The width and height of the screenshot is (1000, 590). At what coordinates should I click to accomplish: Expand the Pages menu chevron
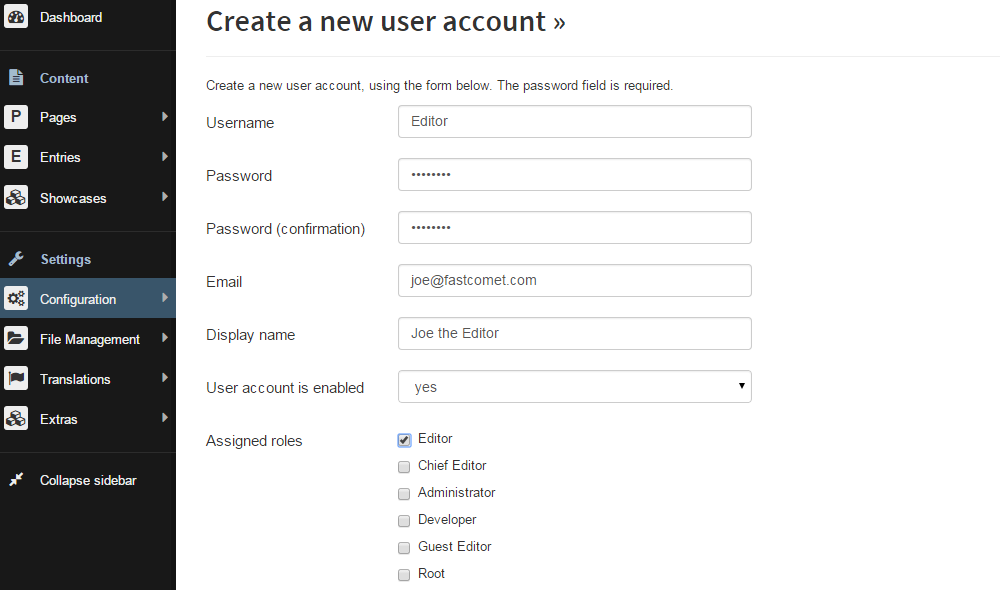pyautogui.click(x=165, y=117)
